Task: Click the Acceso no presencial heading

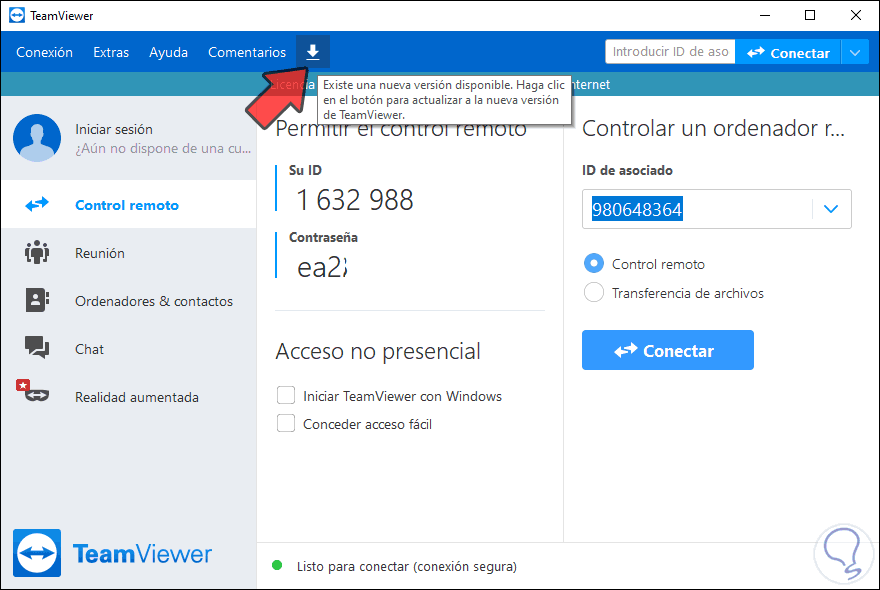Action: pos(378,351)
